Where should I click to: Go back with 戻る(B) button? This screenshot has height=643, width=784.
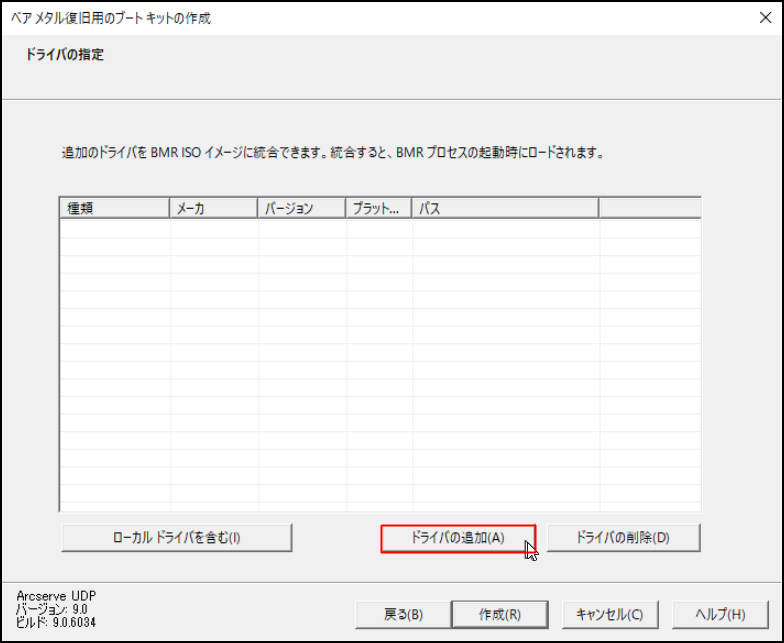[x=403, y=614]
